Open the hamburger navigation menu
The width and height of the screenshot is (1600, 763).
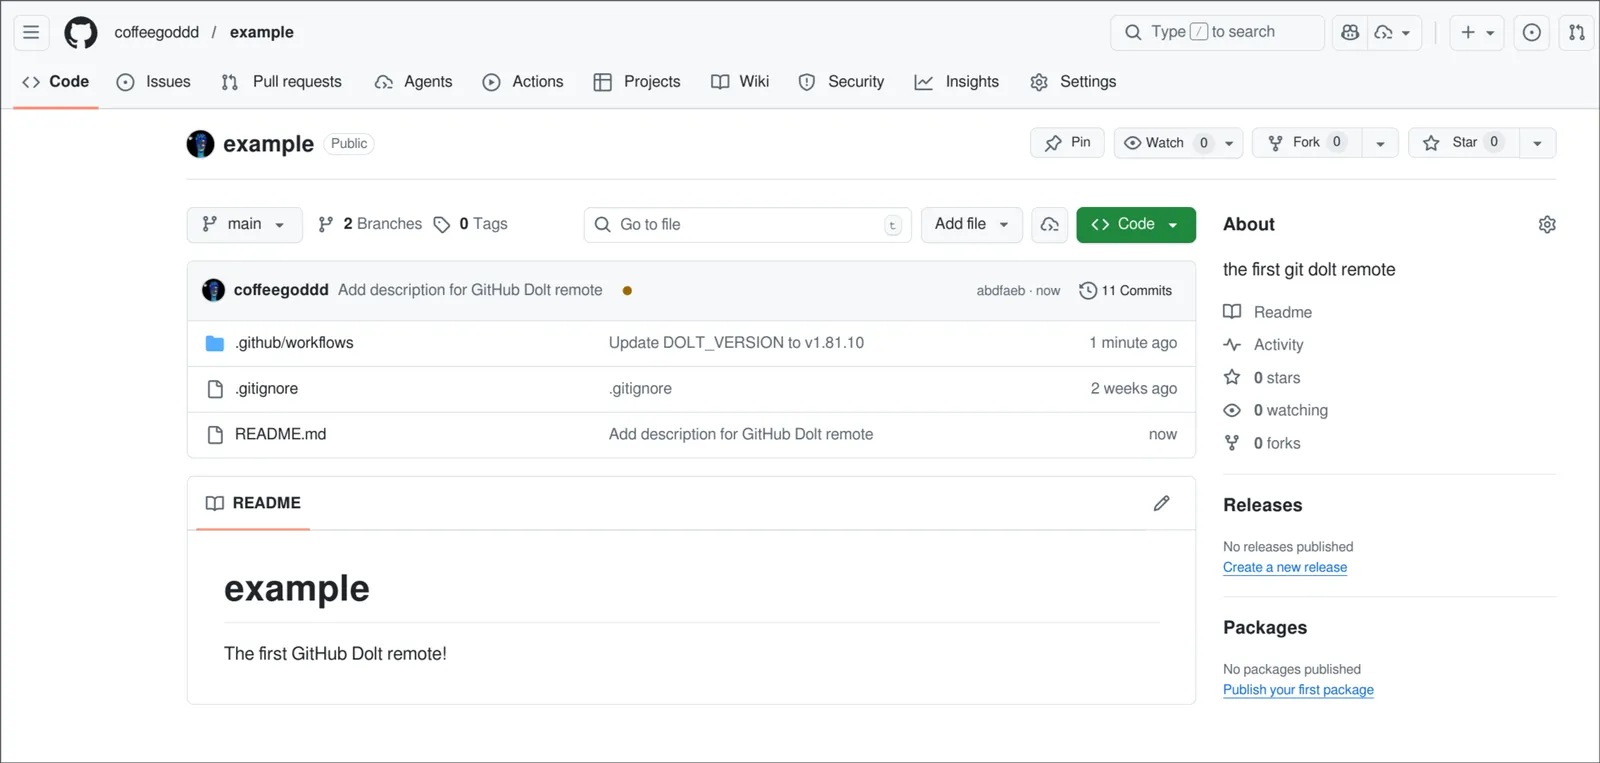tap(31, 32)
